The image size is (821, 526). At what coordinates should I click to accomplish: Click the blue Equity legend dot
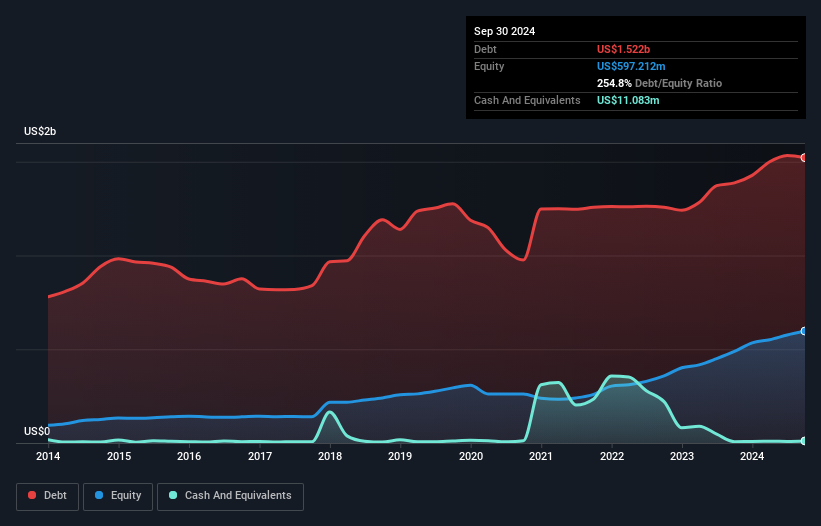pos(99,495)
